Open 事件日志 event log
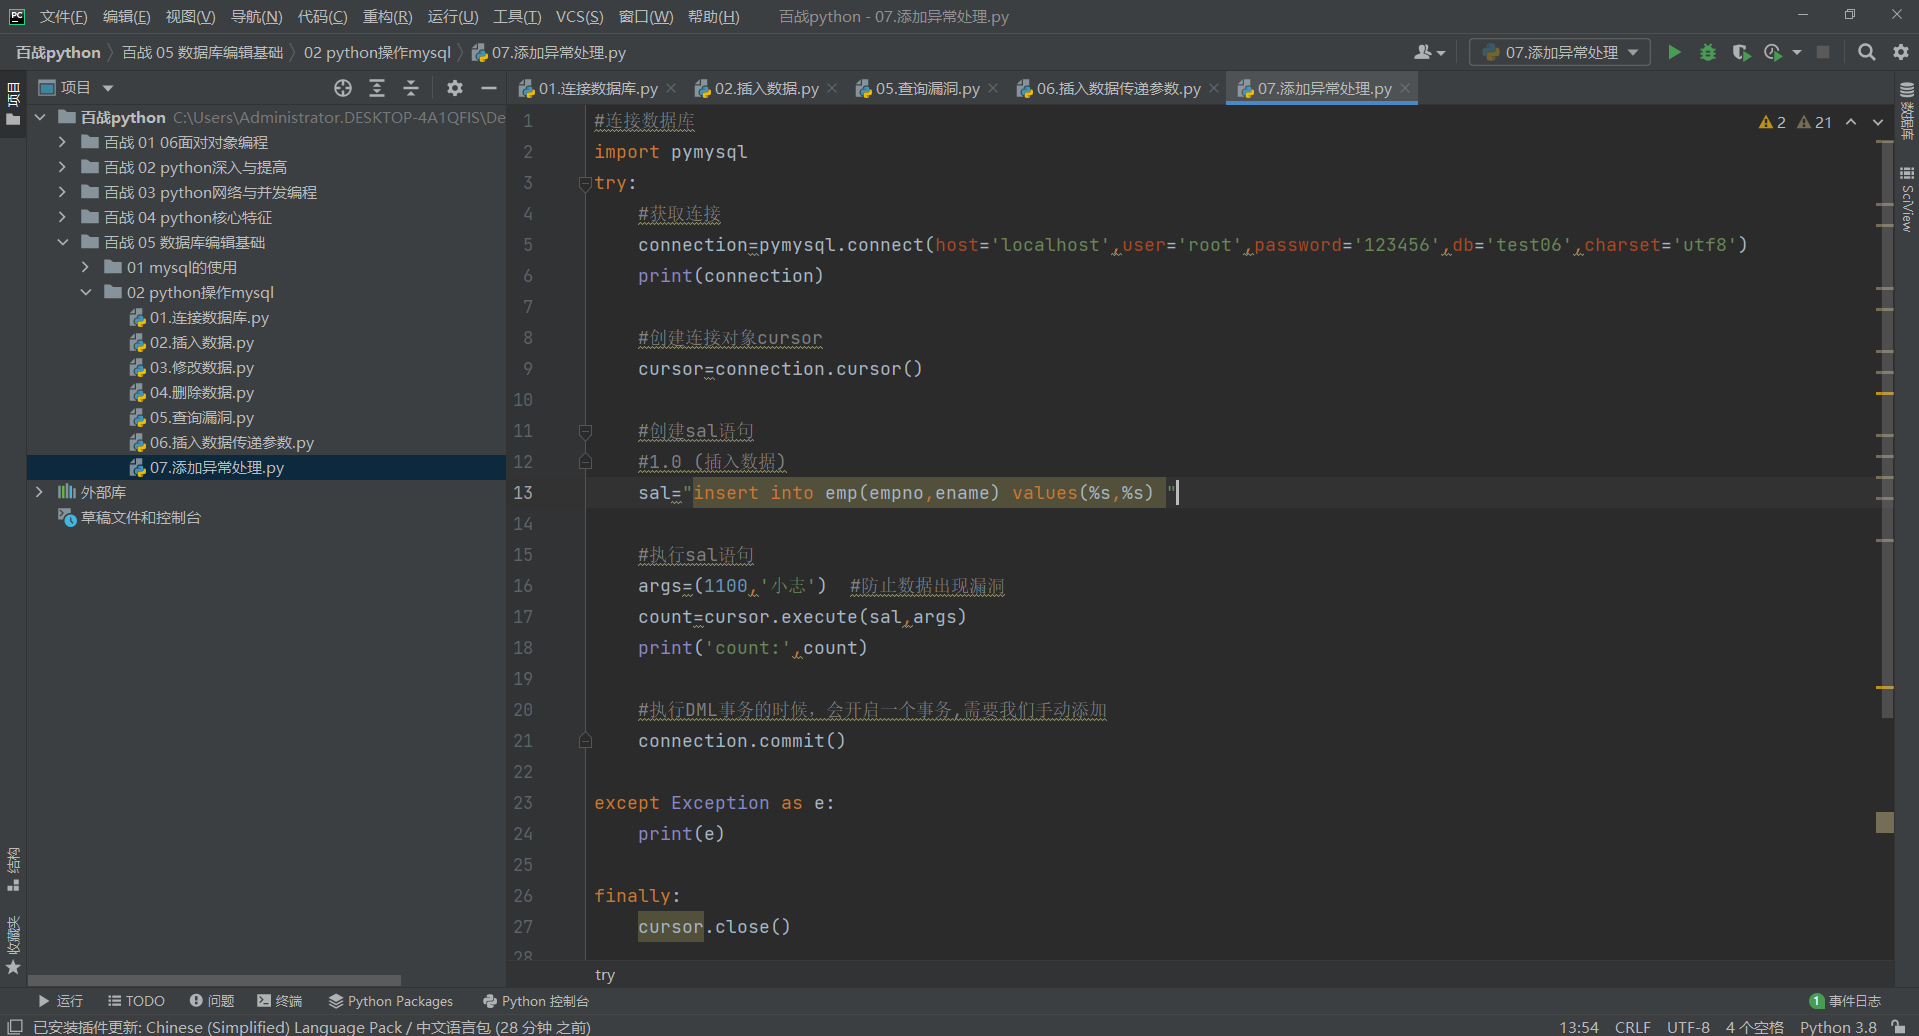The image size is (1919, 1036). [x=1846, y=1001]
